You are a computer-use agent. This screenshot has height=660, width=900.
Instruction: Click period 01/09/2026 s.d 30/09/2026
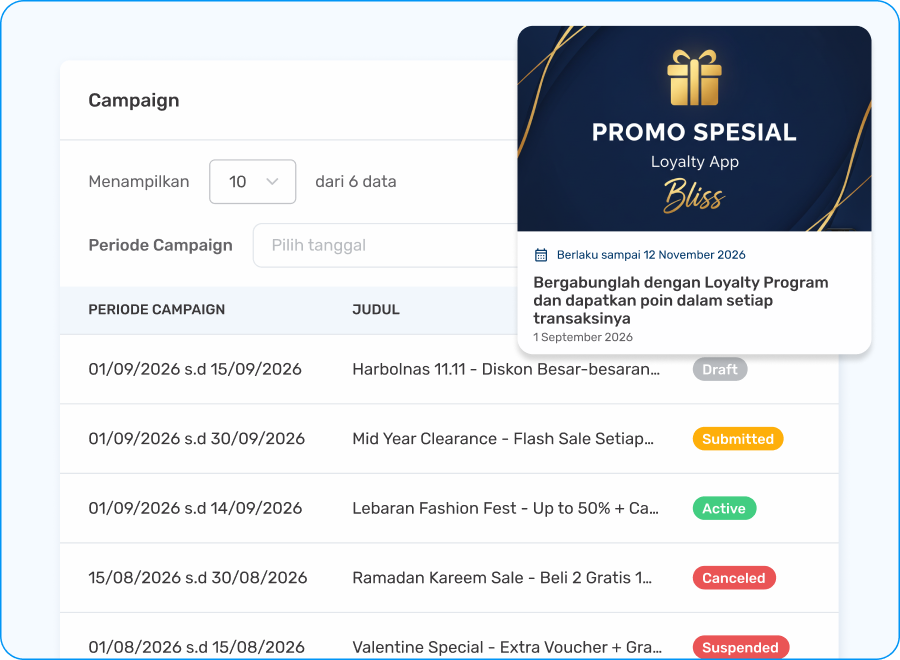pyautogui.click(x=197, y=439)
